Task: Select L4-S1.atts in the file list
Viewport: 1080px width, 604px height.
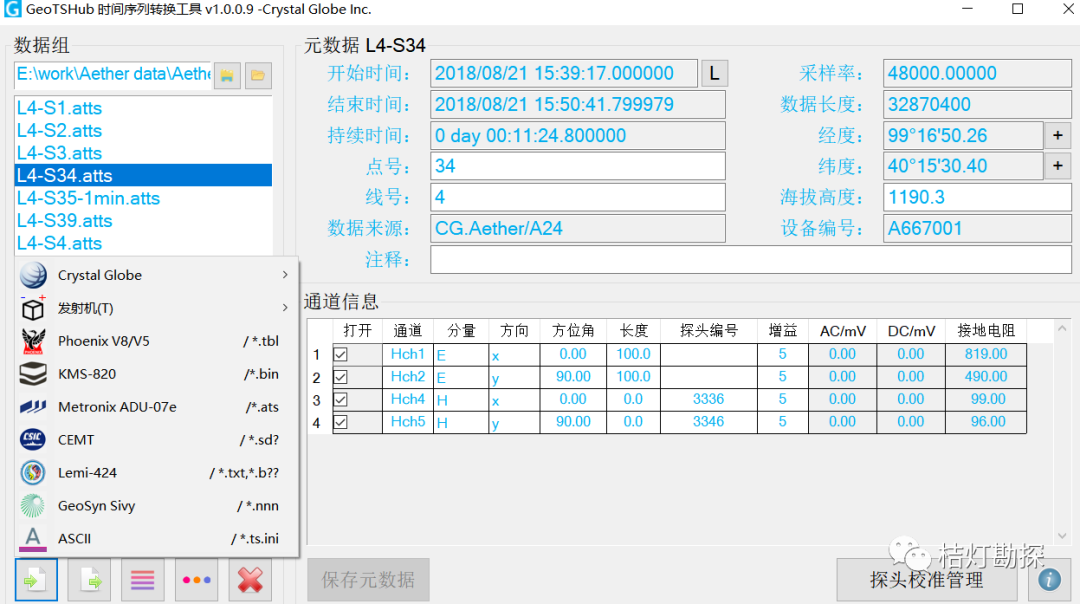Action: (x=143, y=108)
